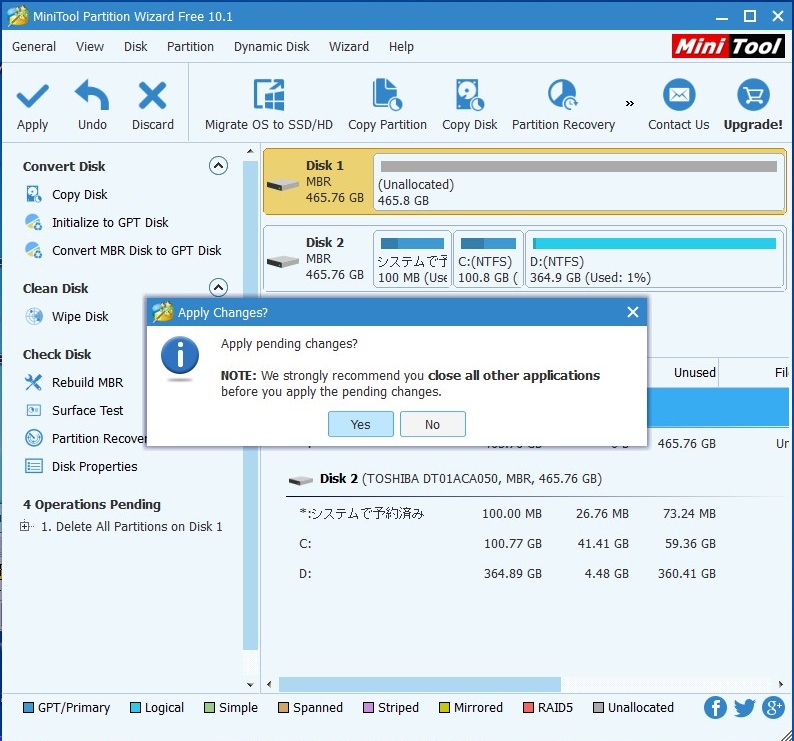Click No in Apply Changes dialog

pyautogui.click(x=432, y=424)
